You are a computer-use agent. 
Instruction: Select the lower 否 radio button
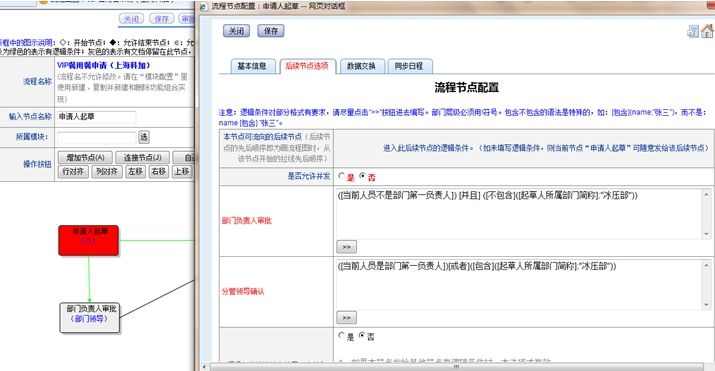pyautogui.click(x=362, y=336)
